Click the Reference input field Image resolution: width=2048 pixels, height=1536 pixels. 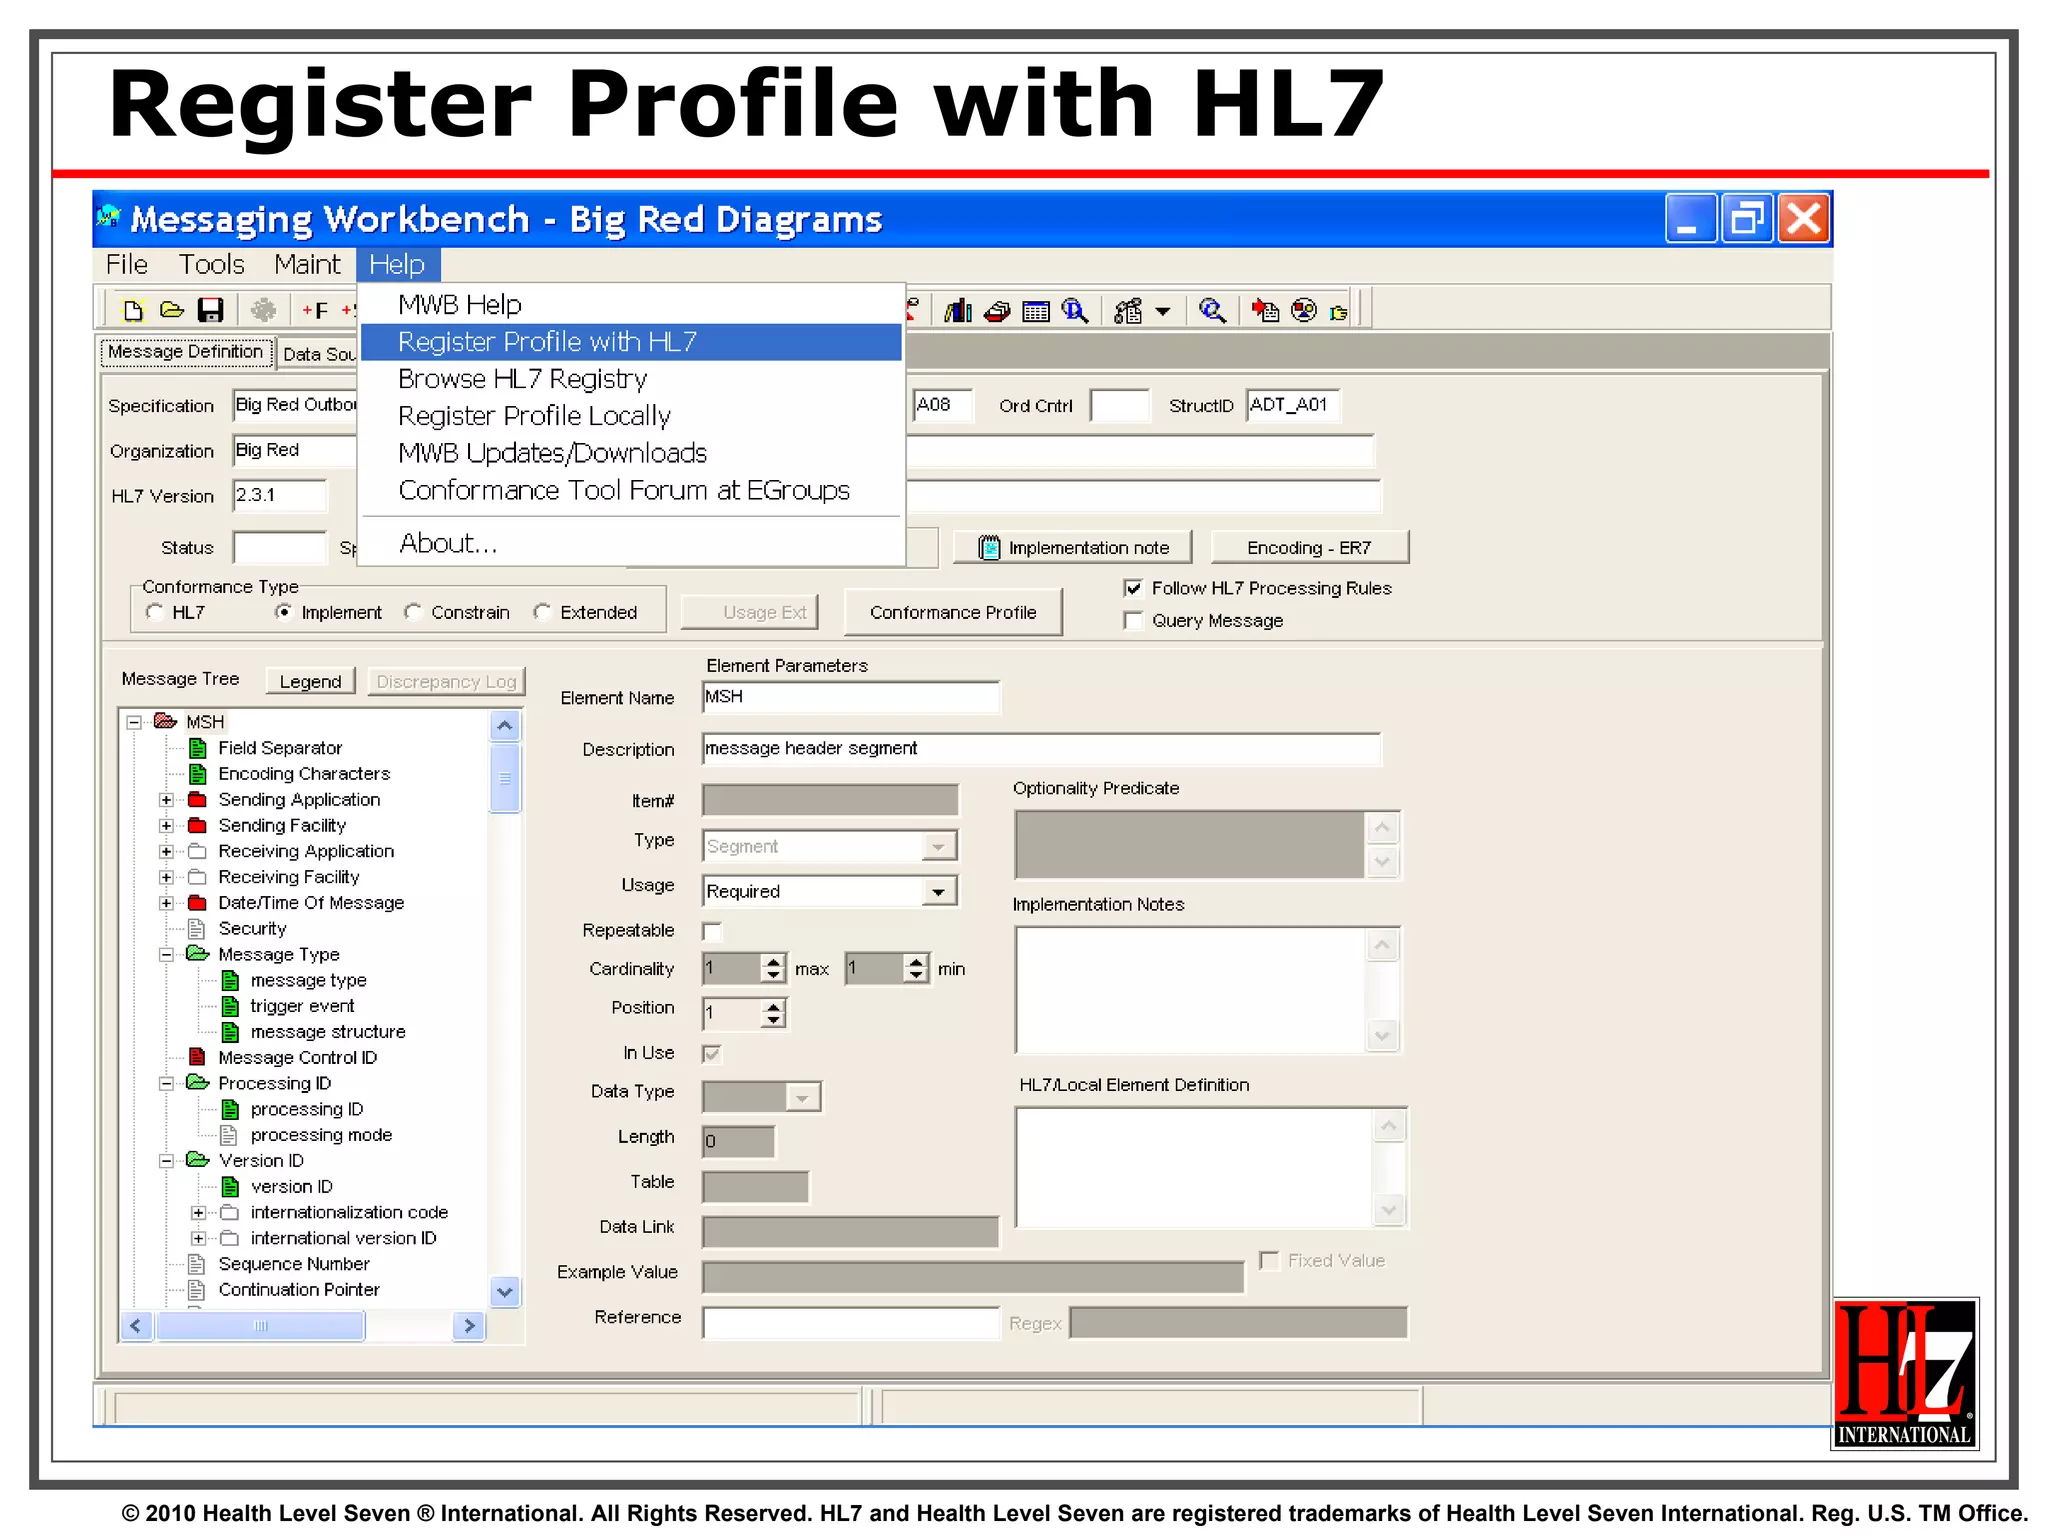[x=851, y=1323]
